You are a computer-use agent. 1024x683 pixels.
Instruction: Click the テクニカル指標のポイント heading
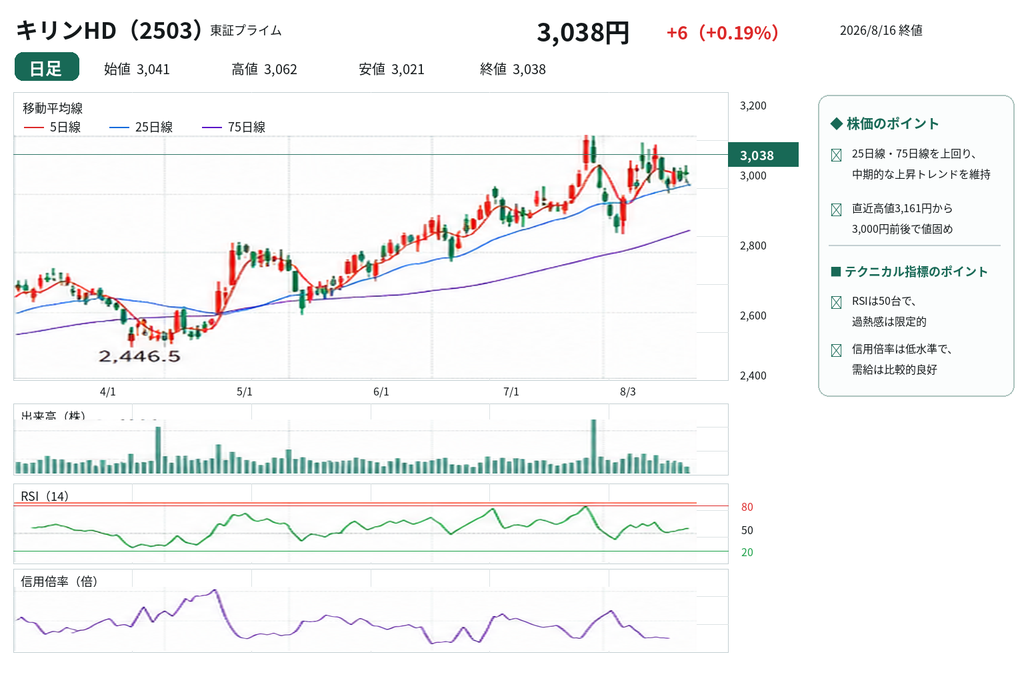pyautogui.click(x=908, y=272)
